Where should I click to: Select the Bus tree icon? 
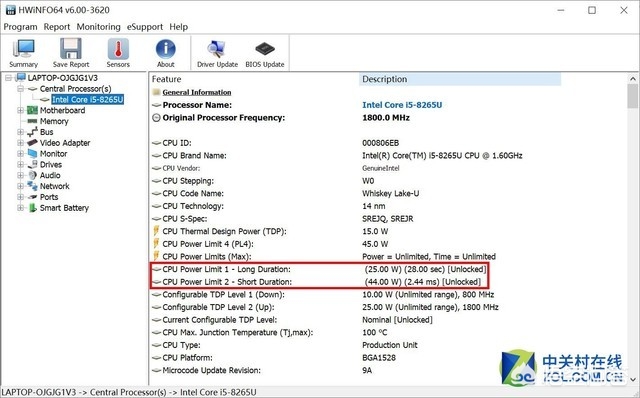(x=32, y=132)
